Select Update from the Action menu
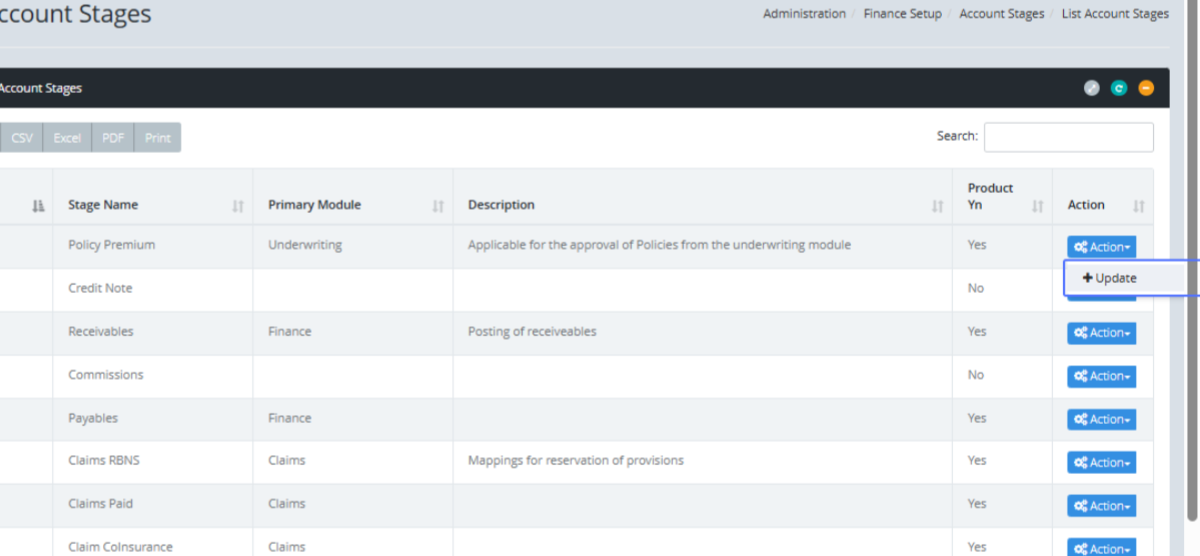The width and height of the screenshot is (1200, 556). (x=1110, y=278)
